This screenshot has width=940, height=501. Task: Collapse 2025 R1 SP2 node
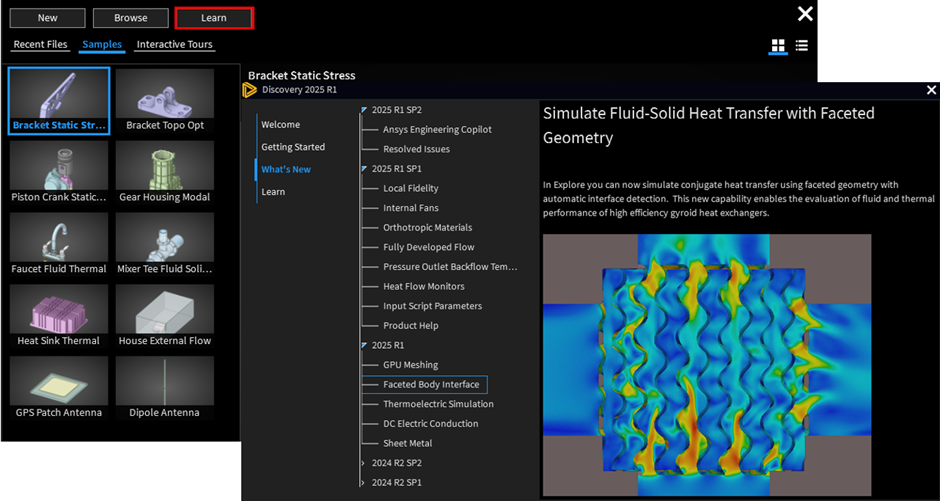tap(364, 110)
